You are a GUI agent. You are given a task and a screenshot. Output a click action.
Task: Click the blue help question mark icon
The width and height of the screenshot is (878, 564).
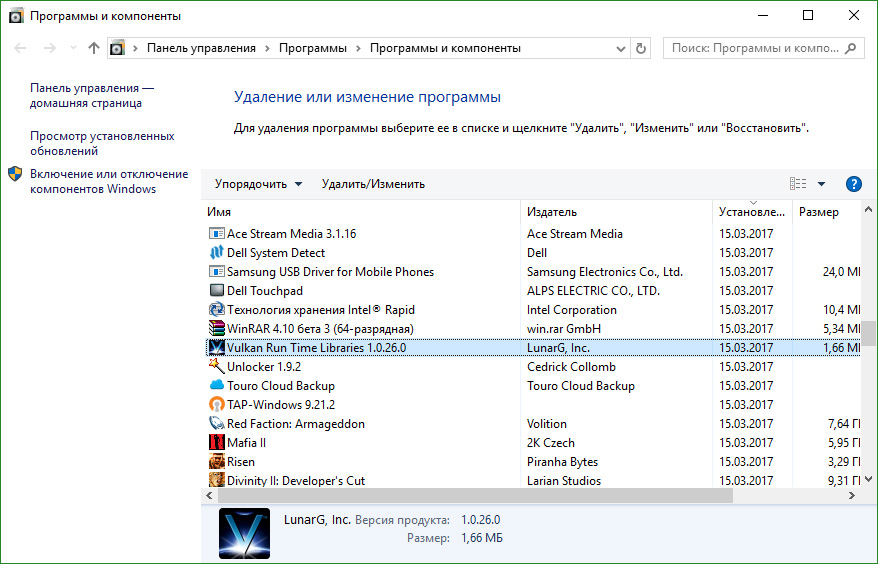click(x=853, y=184)
